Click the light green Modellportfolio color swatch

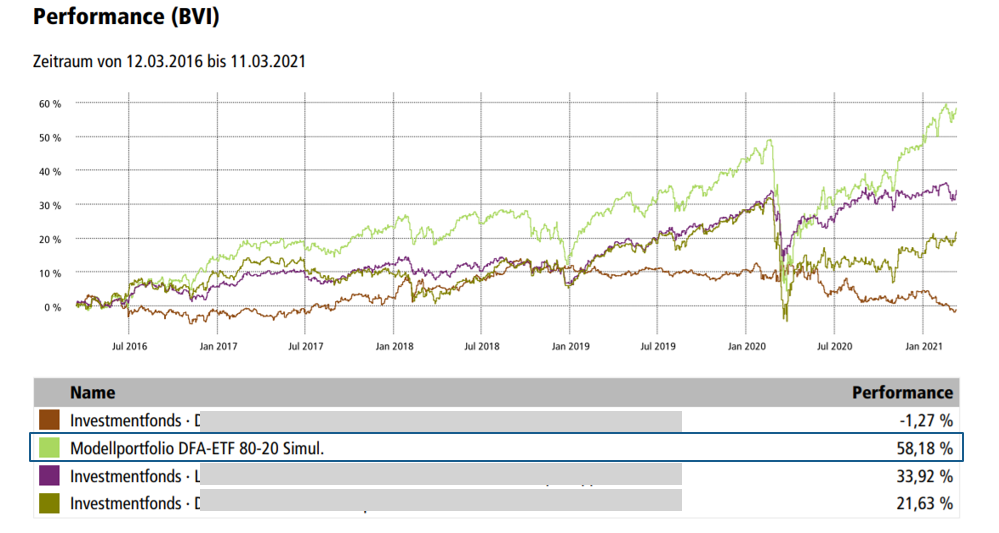(x=50, y=448)
